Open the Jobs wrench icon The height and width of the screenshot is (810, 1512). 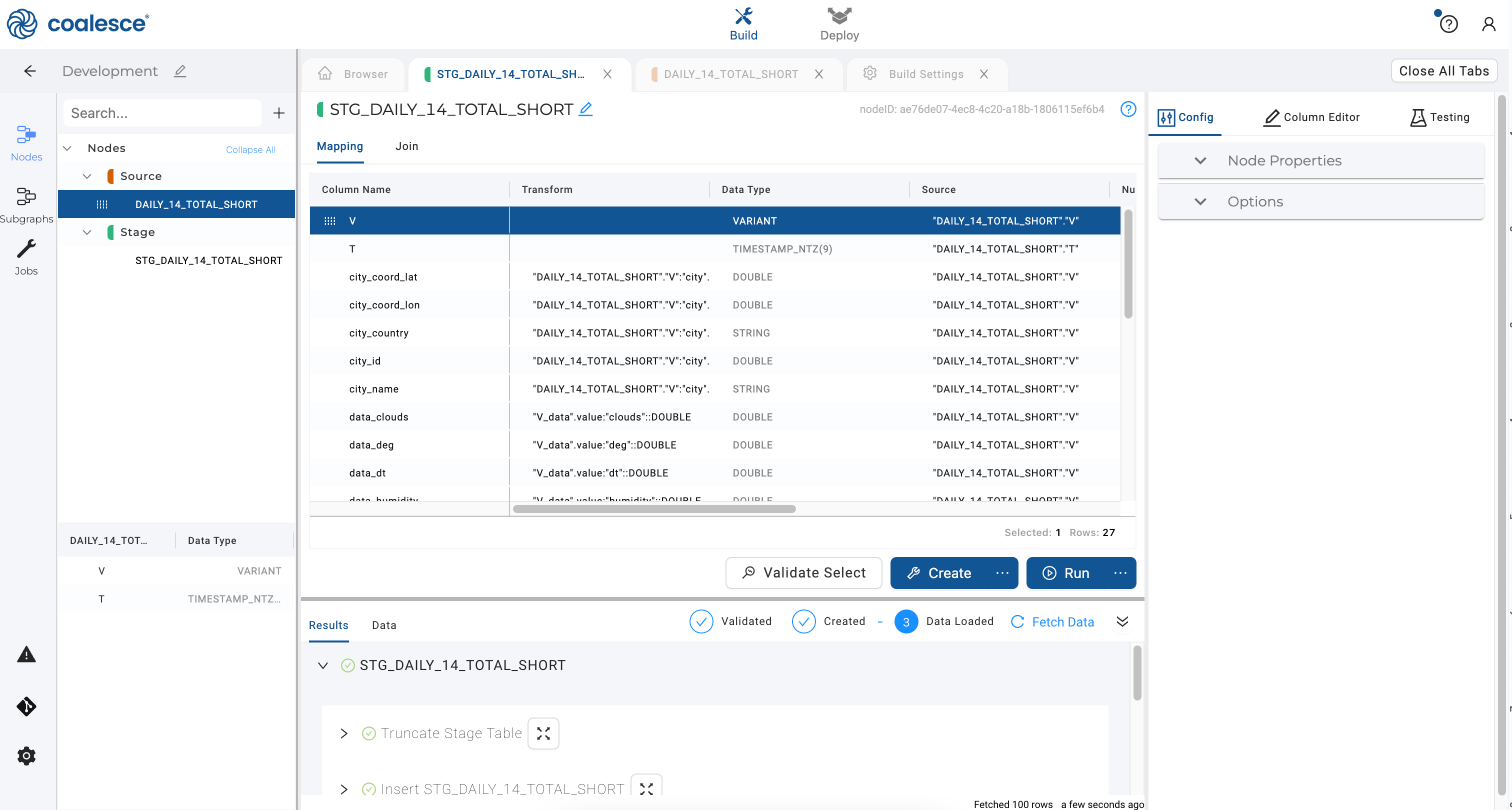(x=27, y=256)
